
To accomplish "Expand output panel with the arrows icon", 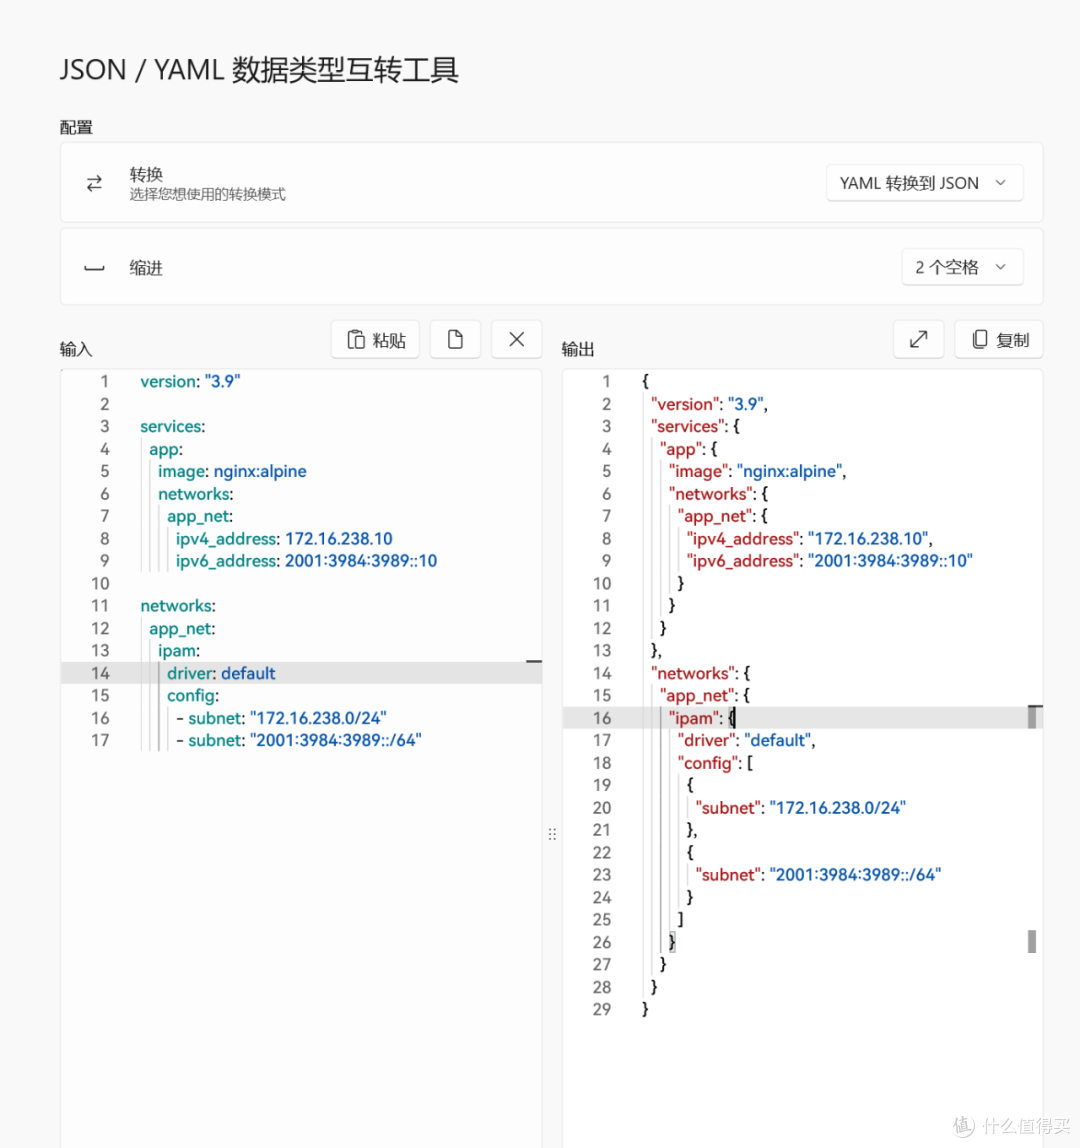I will tap(918, 340).
